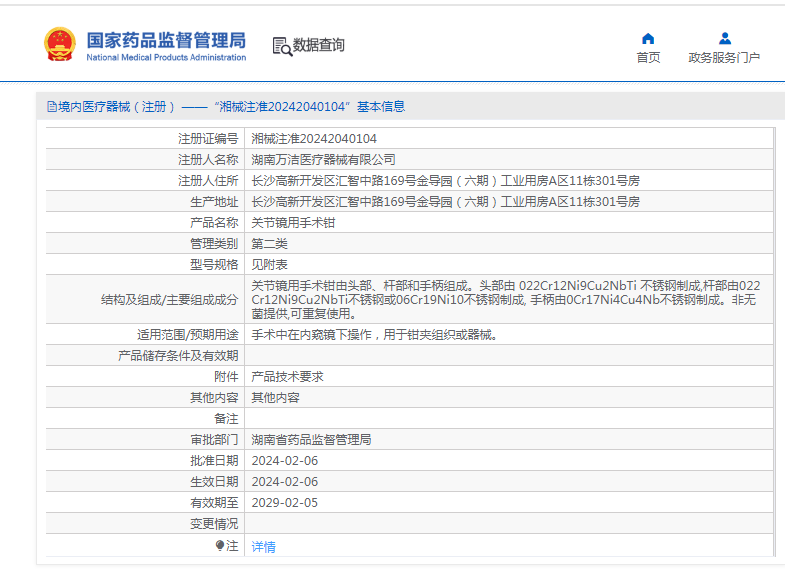Click the 注册人名称 row label
Viewport: 785px width, 577px height.
208,160
